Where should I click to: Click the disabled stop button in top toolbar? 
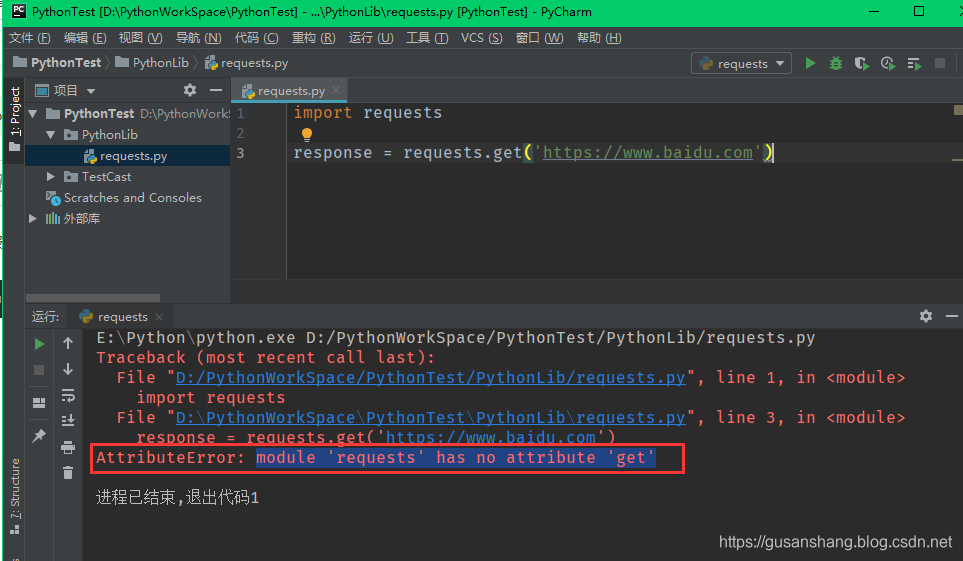click(x=940, y=63)
